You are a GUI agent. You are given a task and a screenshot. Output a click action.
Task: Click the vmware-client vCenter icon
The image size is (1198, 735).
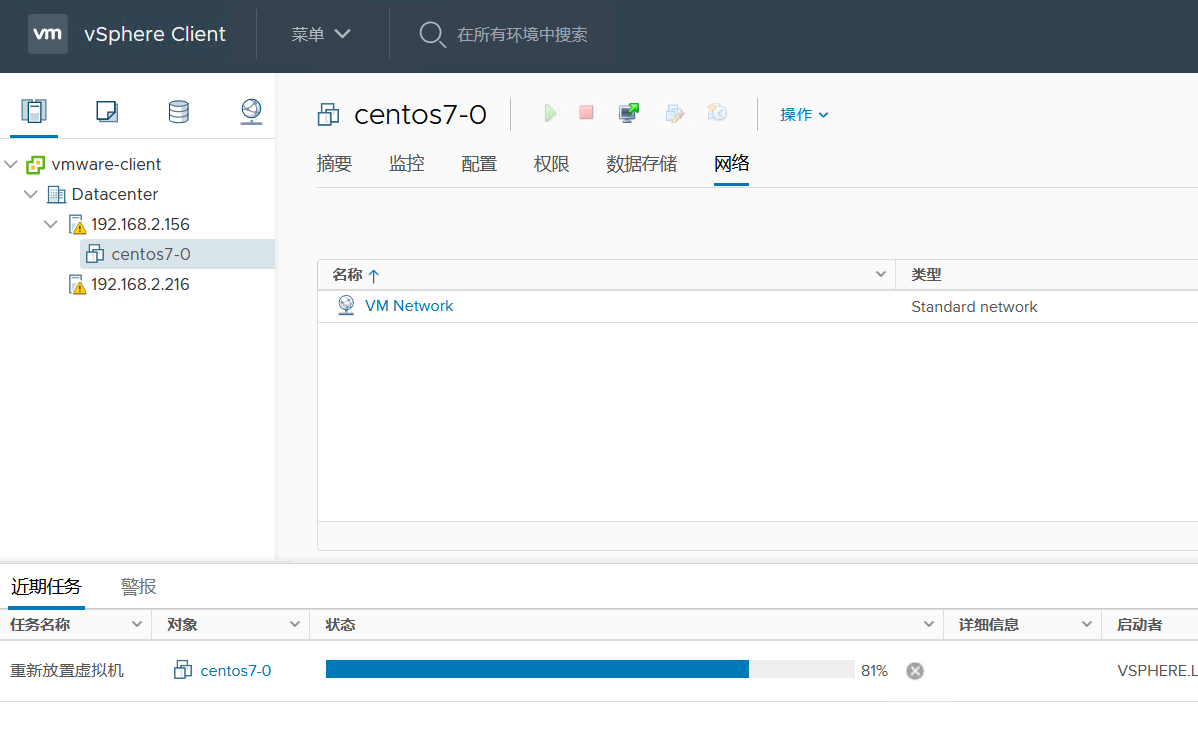coord(35,164)
